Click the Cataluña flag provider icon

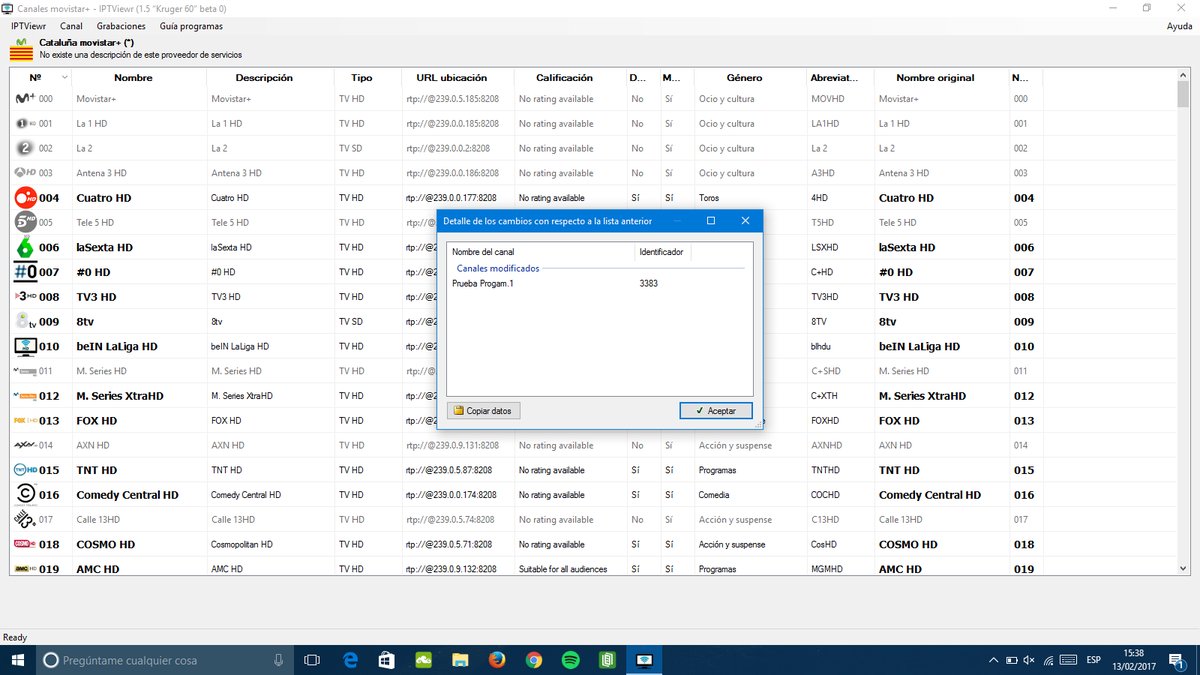point(21,49)
